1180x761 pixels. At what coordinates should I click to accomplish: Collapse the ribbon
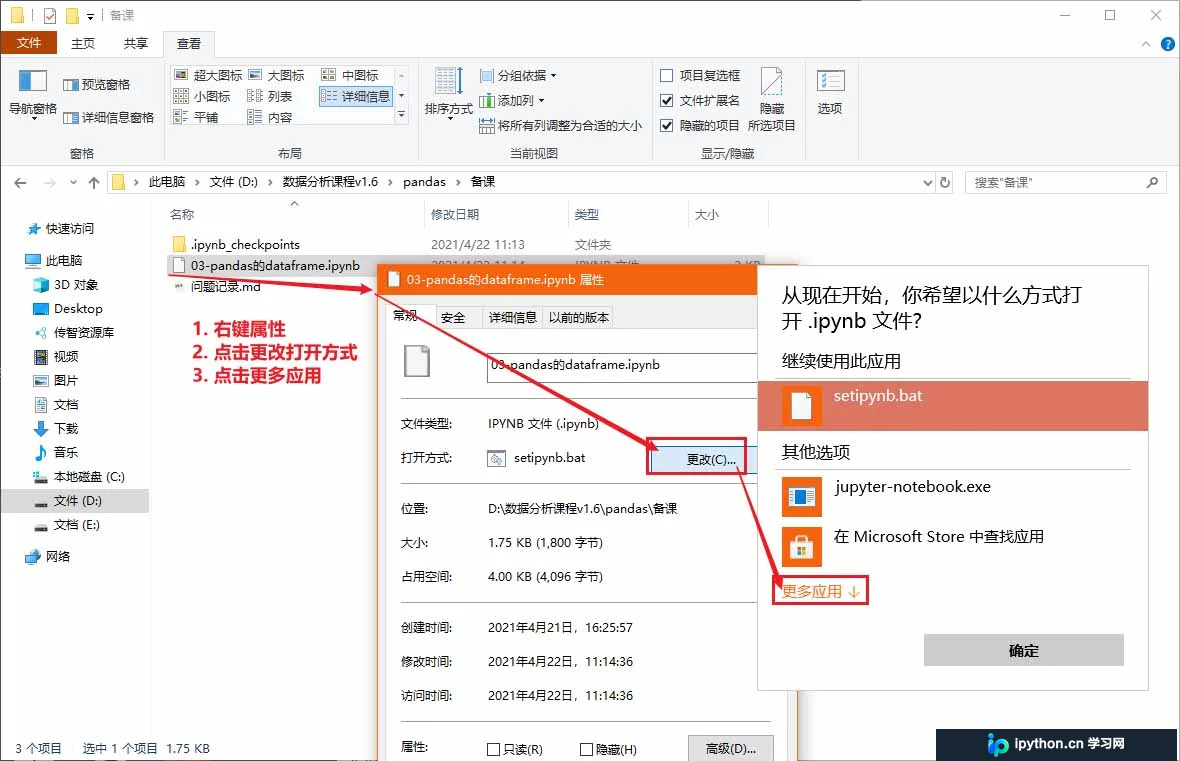pos(1145,44)
